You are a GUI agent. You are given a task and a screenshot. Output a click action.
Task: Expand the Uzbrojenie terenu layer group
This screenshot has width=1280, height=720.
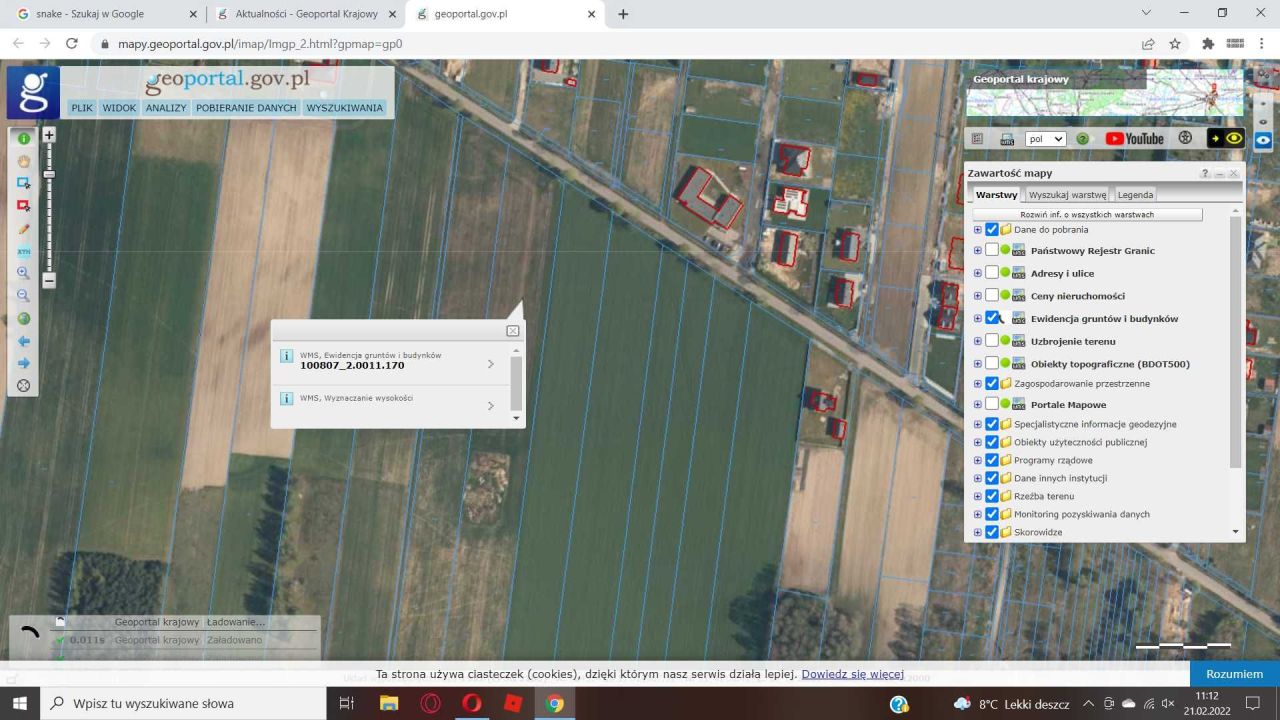point(978,341)
